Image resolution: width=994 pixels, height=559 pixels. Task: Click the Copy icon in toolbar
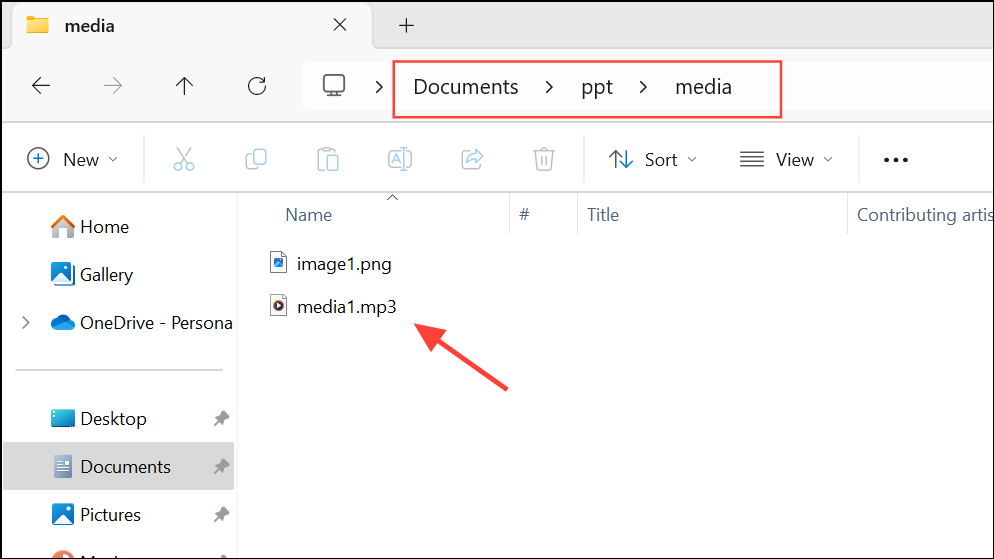(256, 159)
